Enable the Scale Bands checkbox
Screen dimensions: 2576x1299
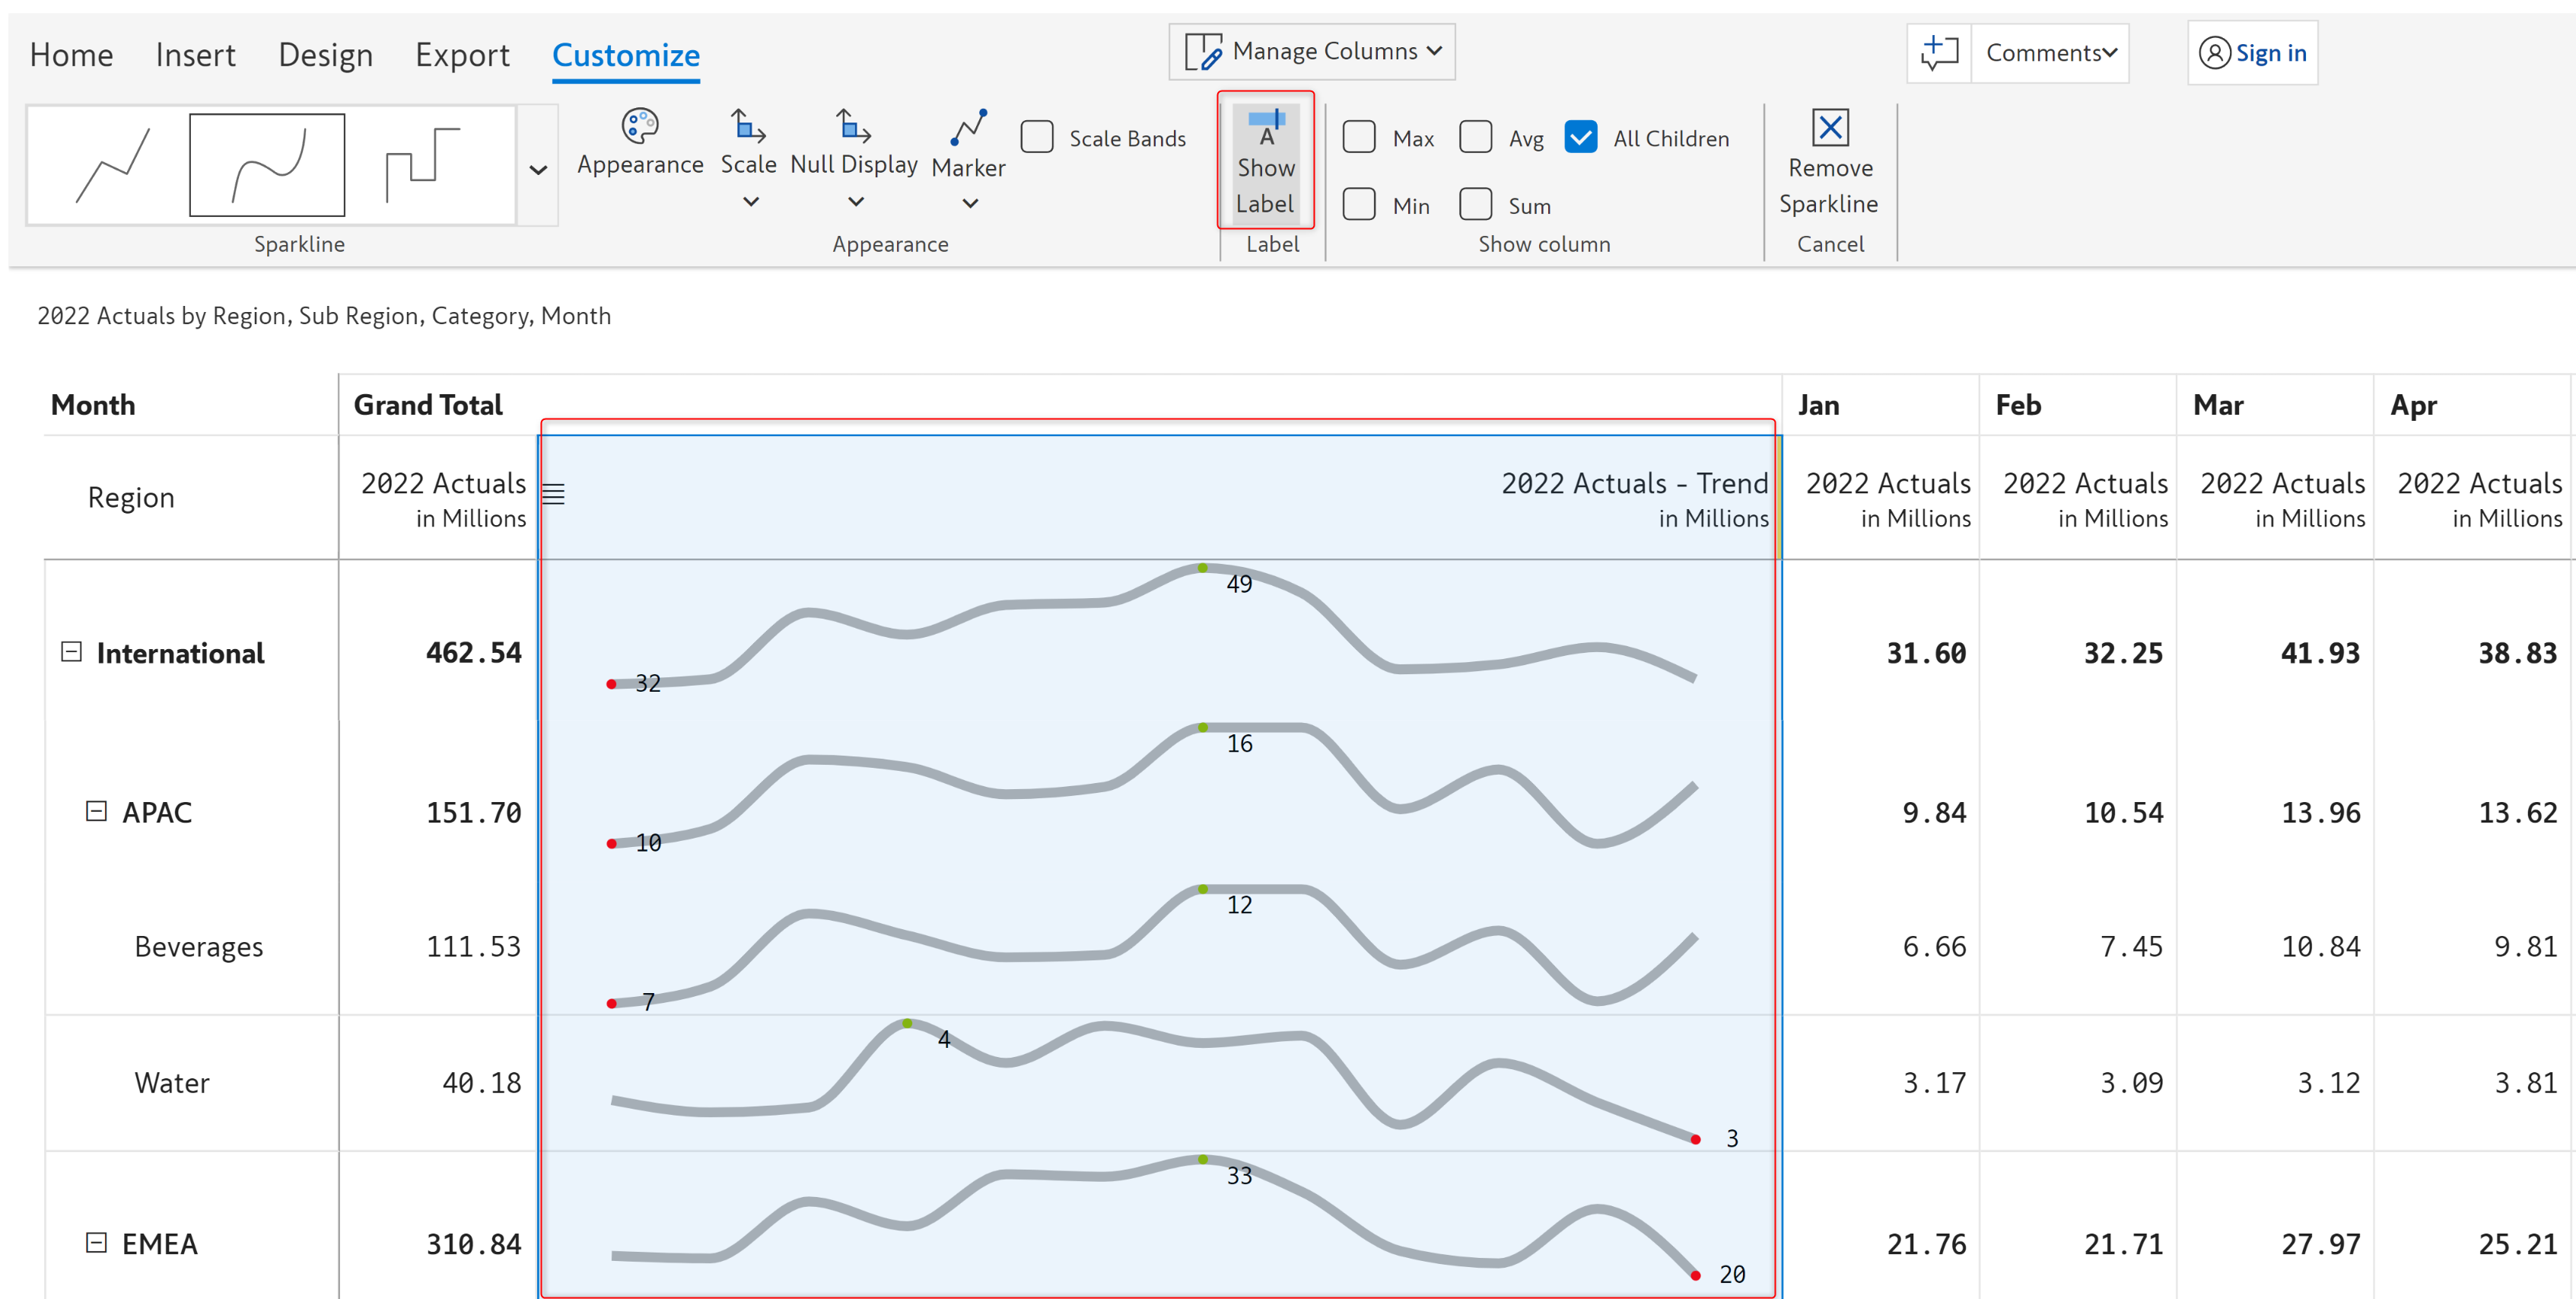(x=1037, y=137)
